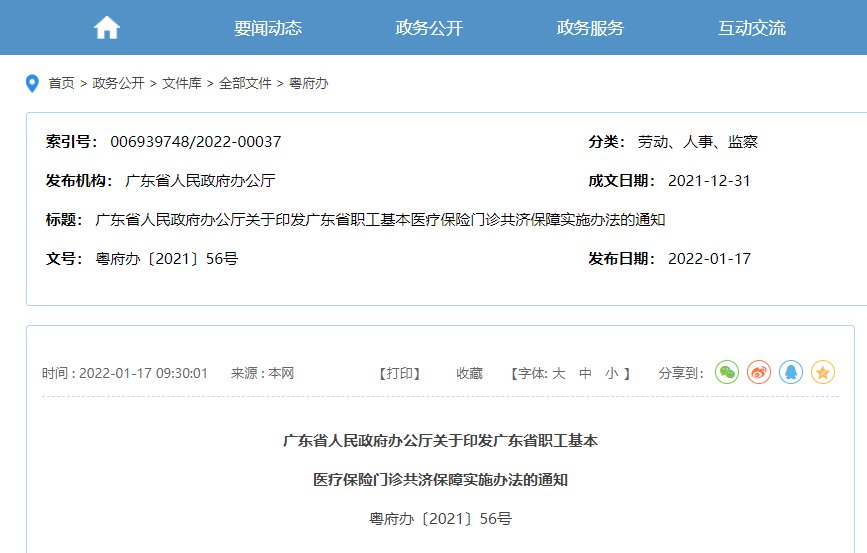Screen dimensions: 867x553
Task: Print the document using 打印
Action: coord(399,373)
